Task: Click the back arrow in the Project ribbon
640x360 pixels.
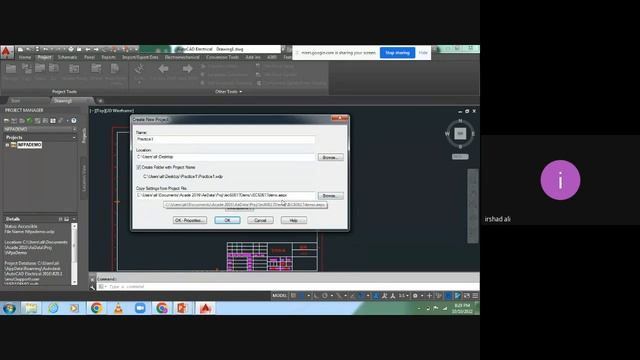Action: pyautogui.click(x=163, y=69)
